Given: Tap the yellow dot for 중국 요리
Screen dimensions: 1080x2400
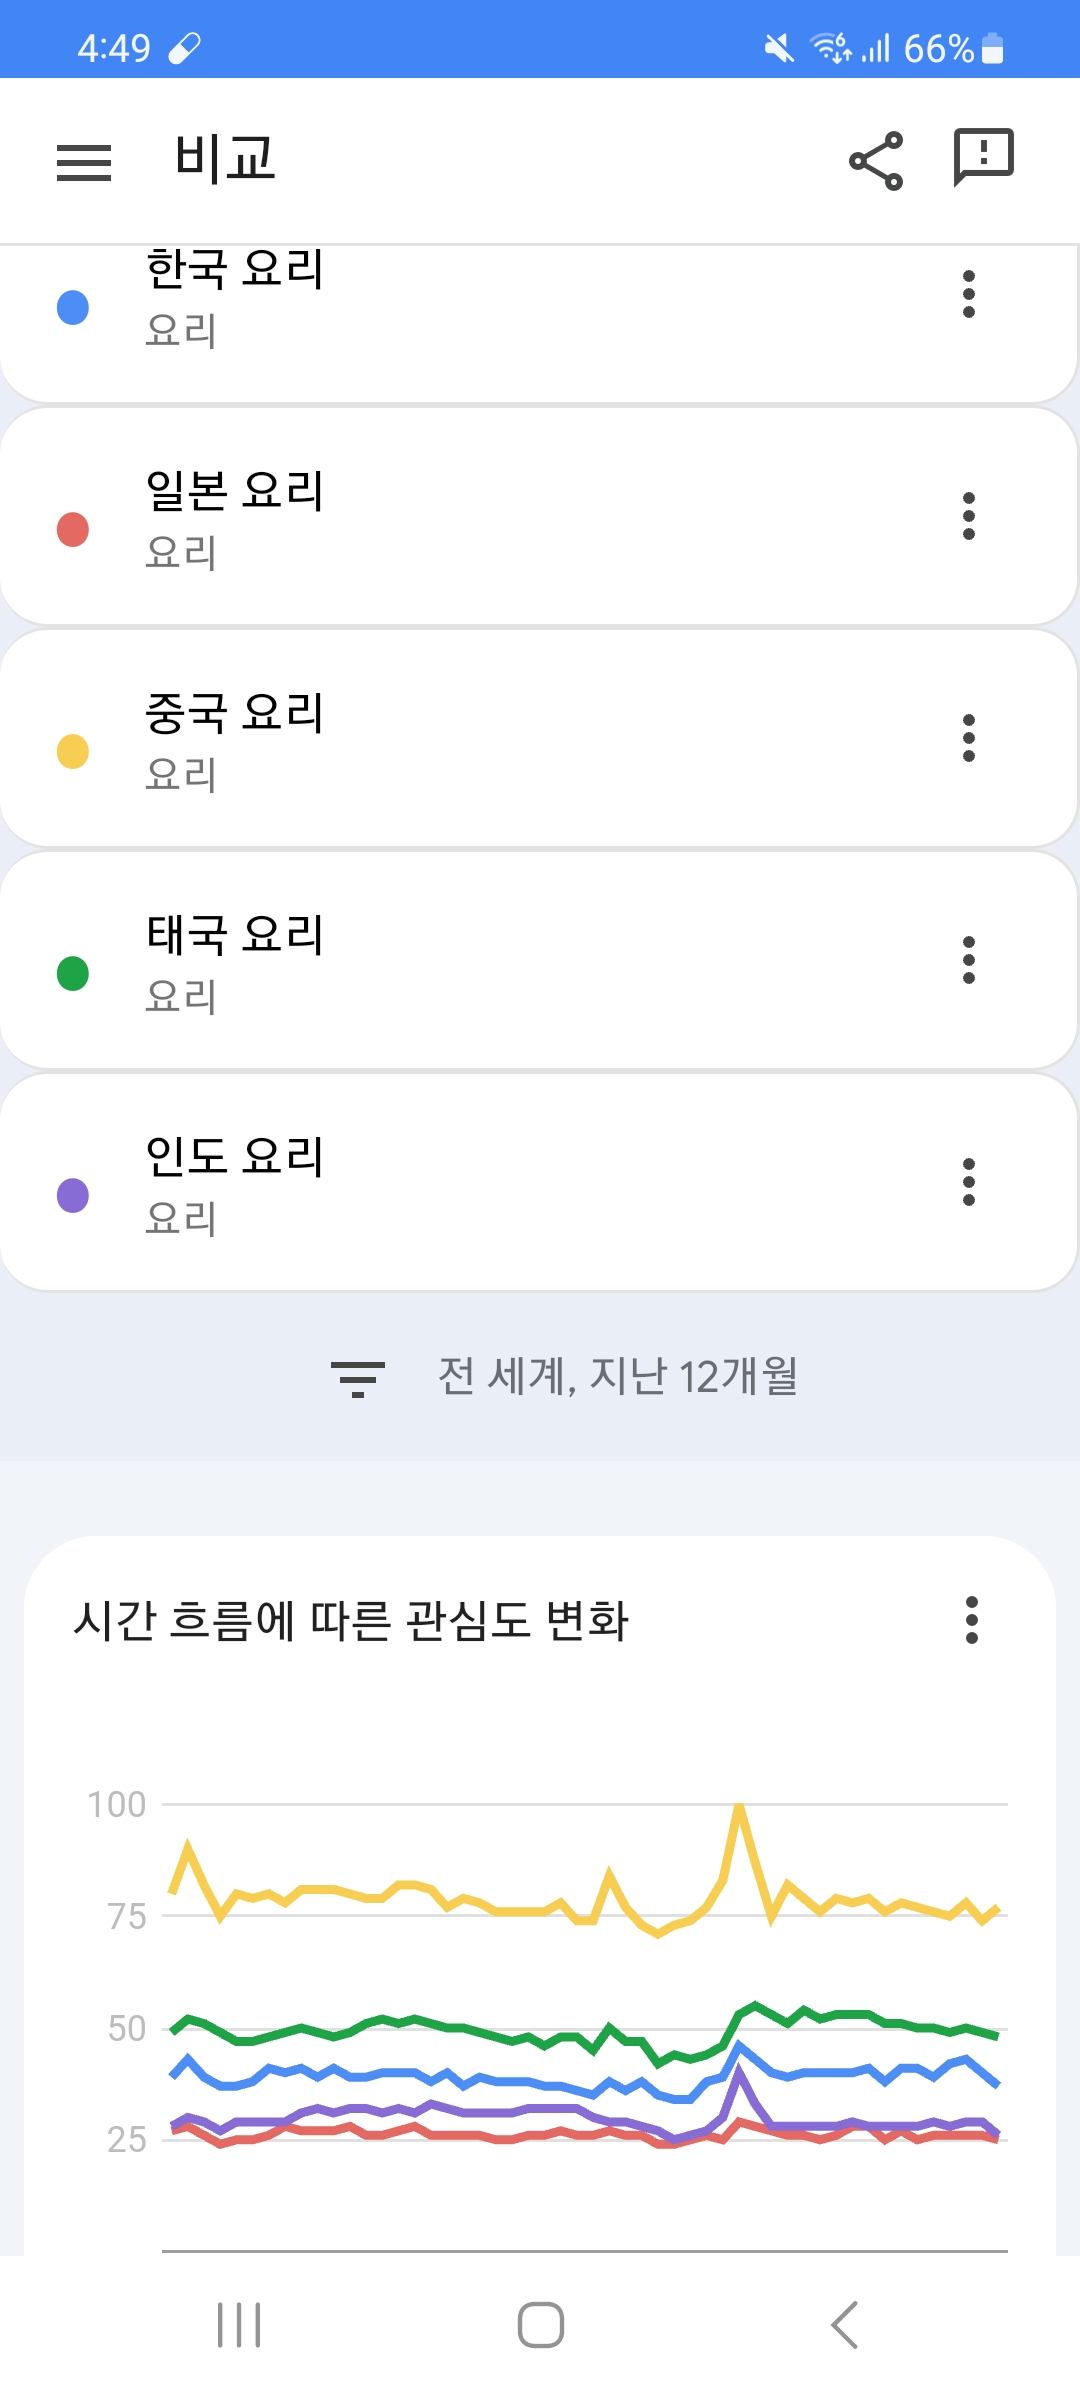Looking at the screenshot, I should coord(73,751).
